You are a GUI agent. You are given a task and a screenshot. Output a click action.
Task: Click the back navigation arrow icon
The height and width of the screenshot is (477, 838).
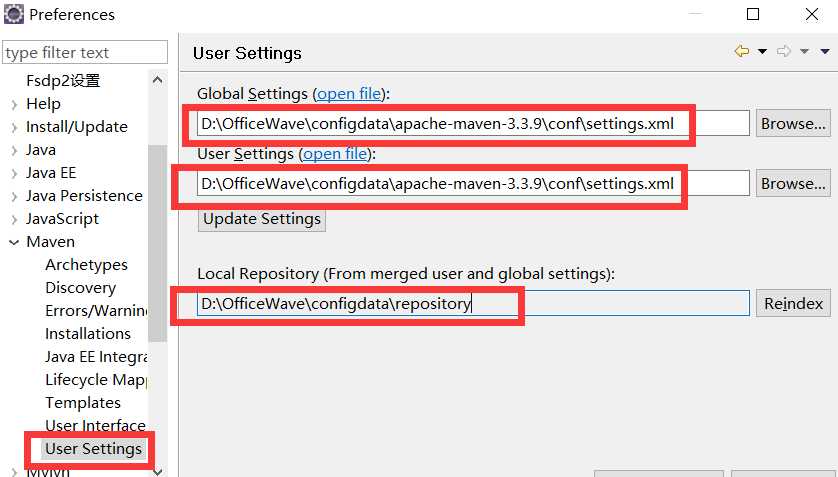coord(741,51)
